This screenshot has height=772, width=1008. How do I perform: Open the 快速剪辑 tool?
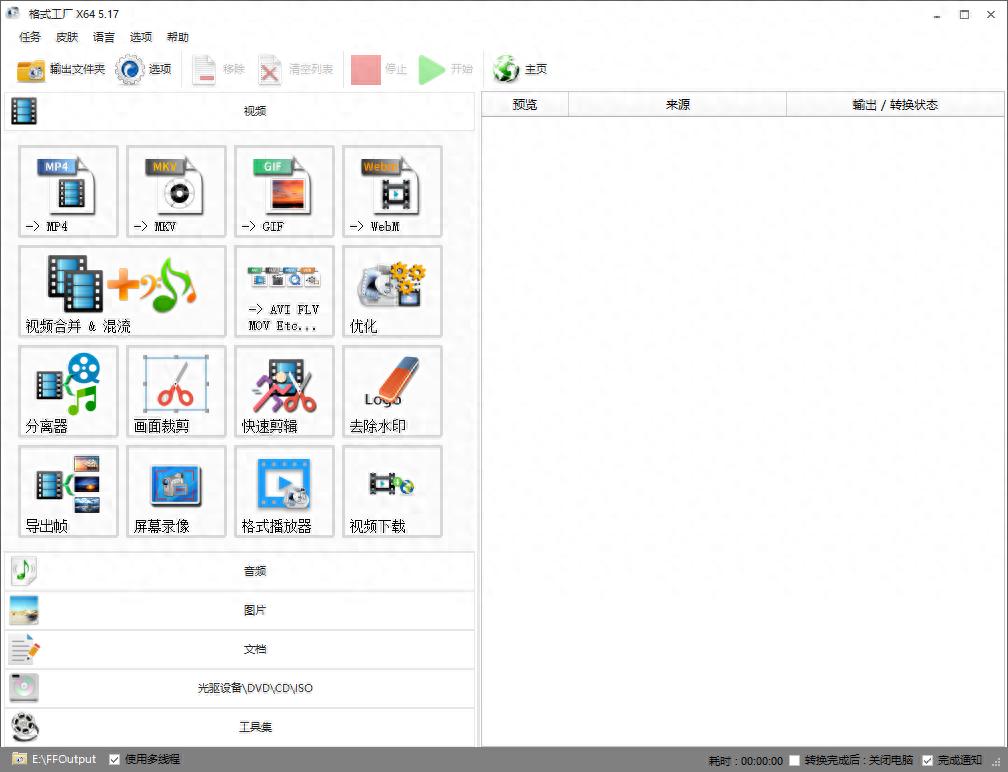(283, 391)
